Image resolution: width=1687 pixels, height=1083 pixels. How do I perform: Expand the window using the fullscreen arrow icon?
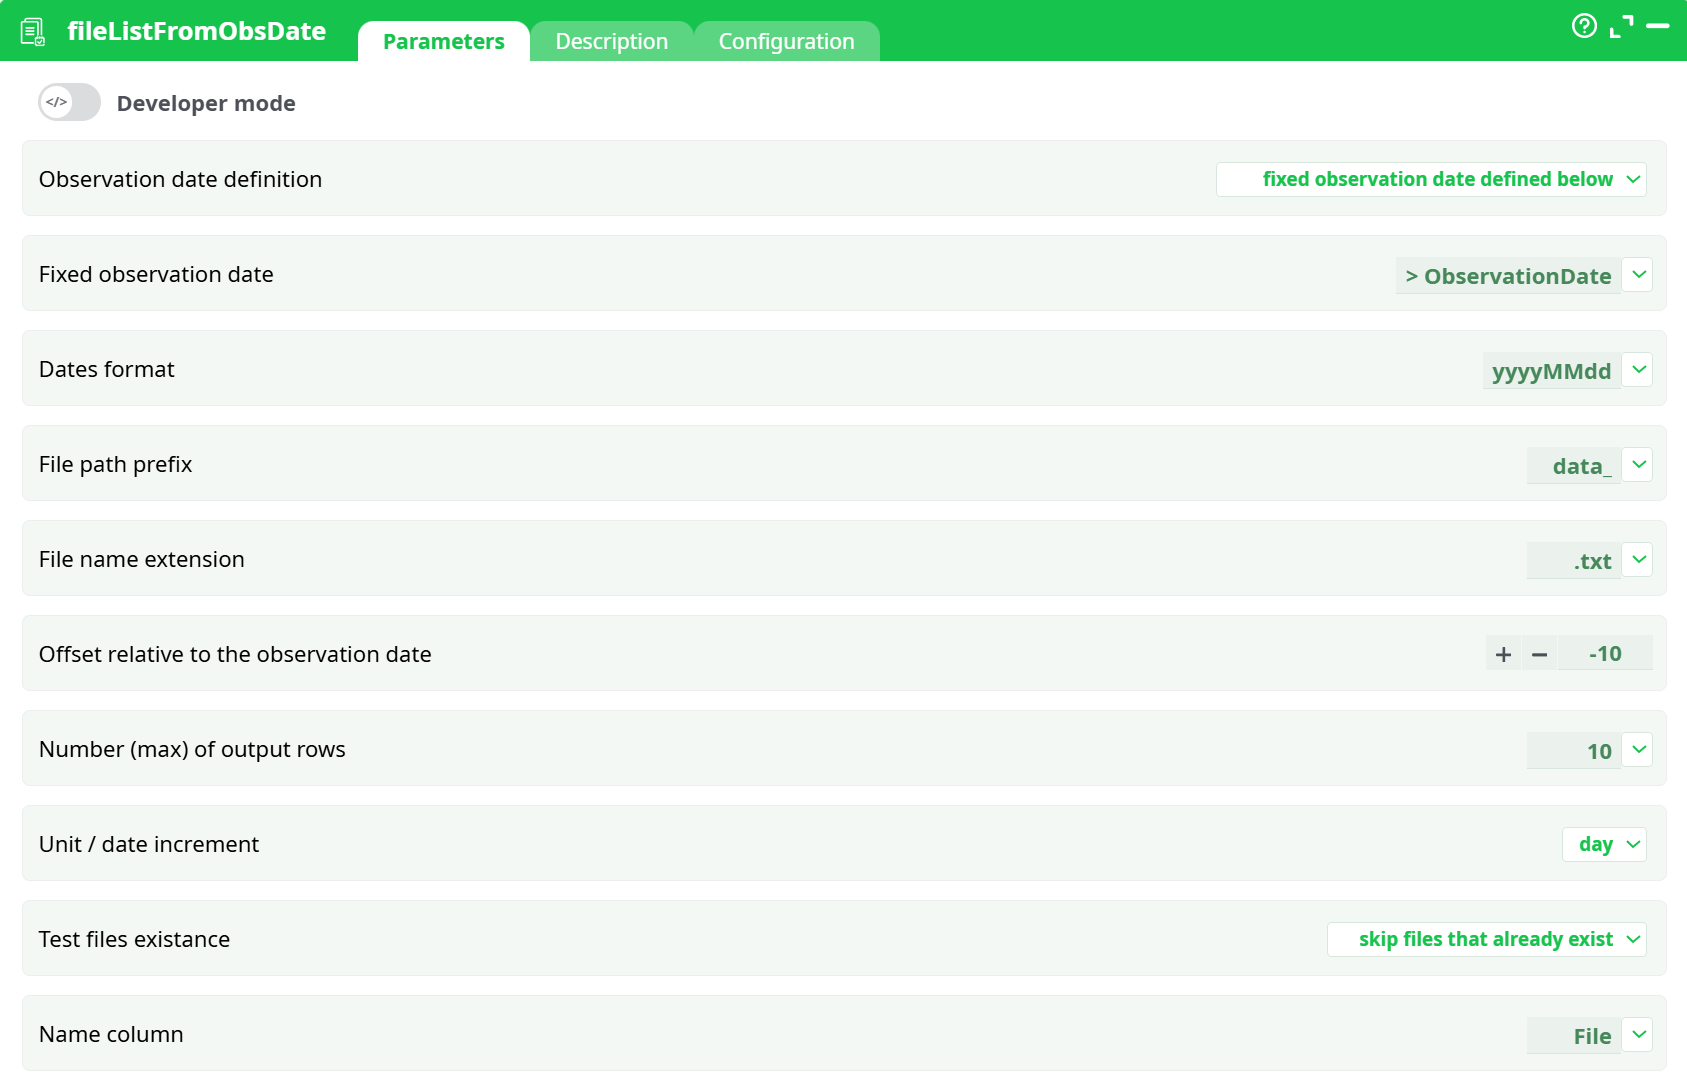[x=1622, y=27]
